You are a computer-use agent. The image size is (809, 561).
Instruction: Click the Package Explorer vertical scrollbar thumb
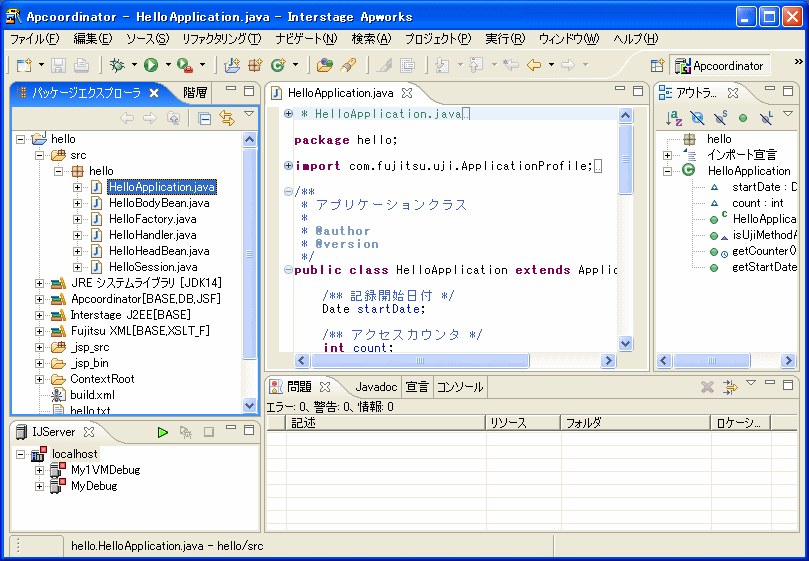[249, 253]
